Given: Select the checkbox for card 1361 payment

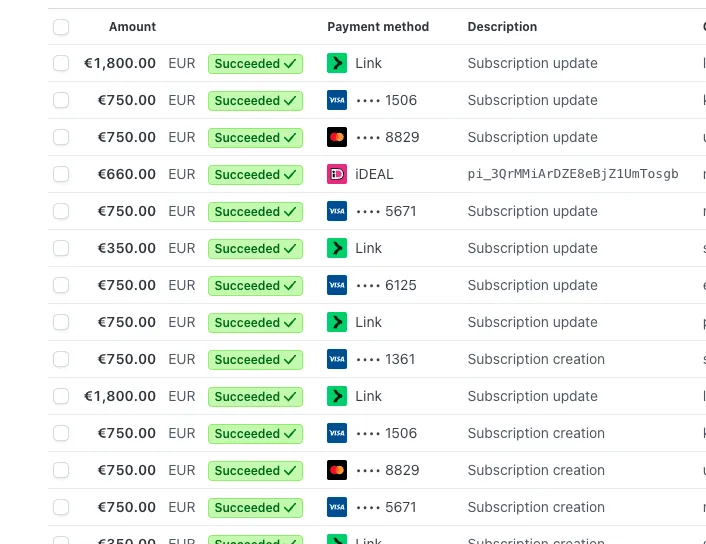Looking at the screenshot, I should pyautogui.click(x=61, y=359).
